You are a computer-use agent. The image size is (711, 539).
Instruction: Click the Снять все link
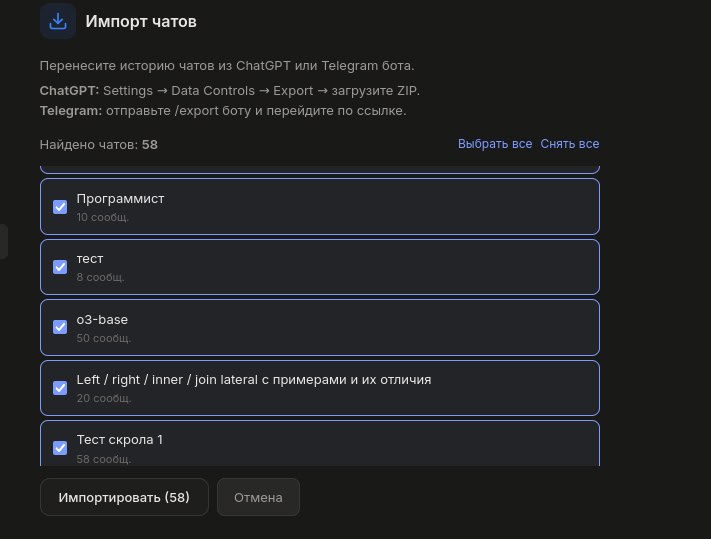point(570,144)
